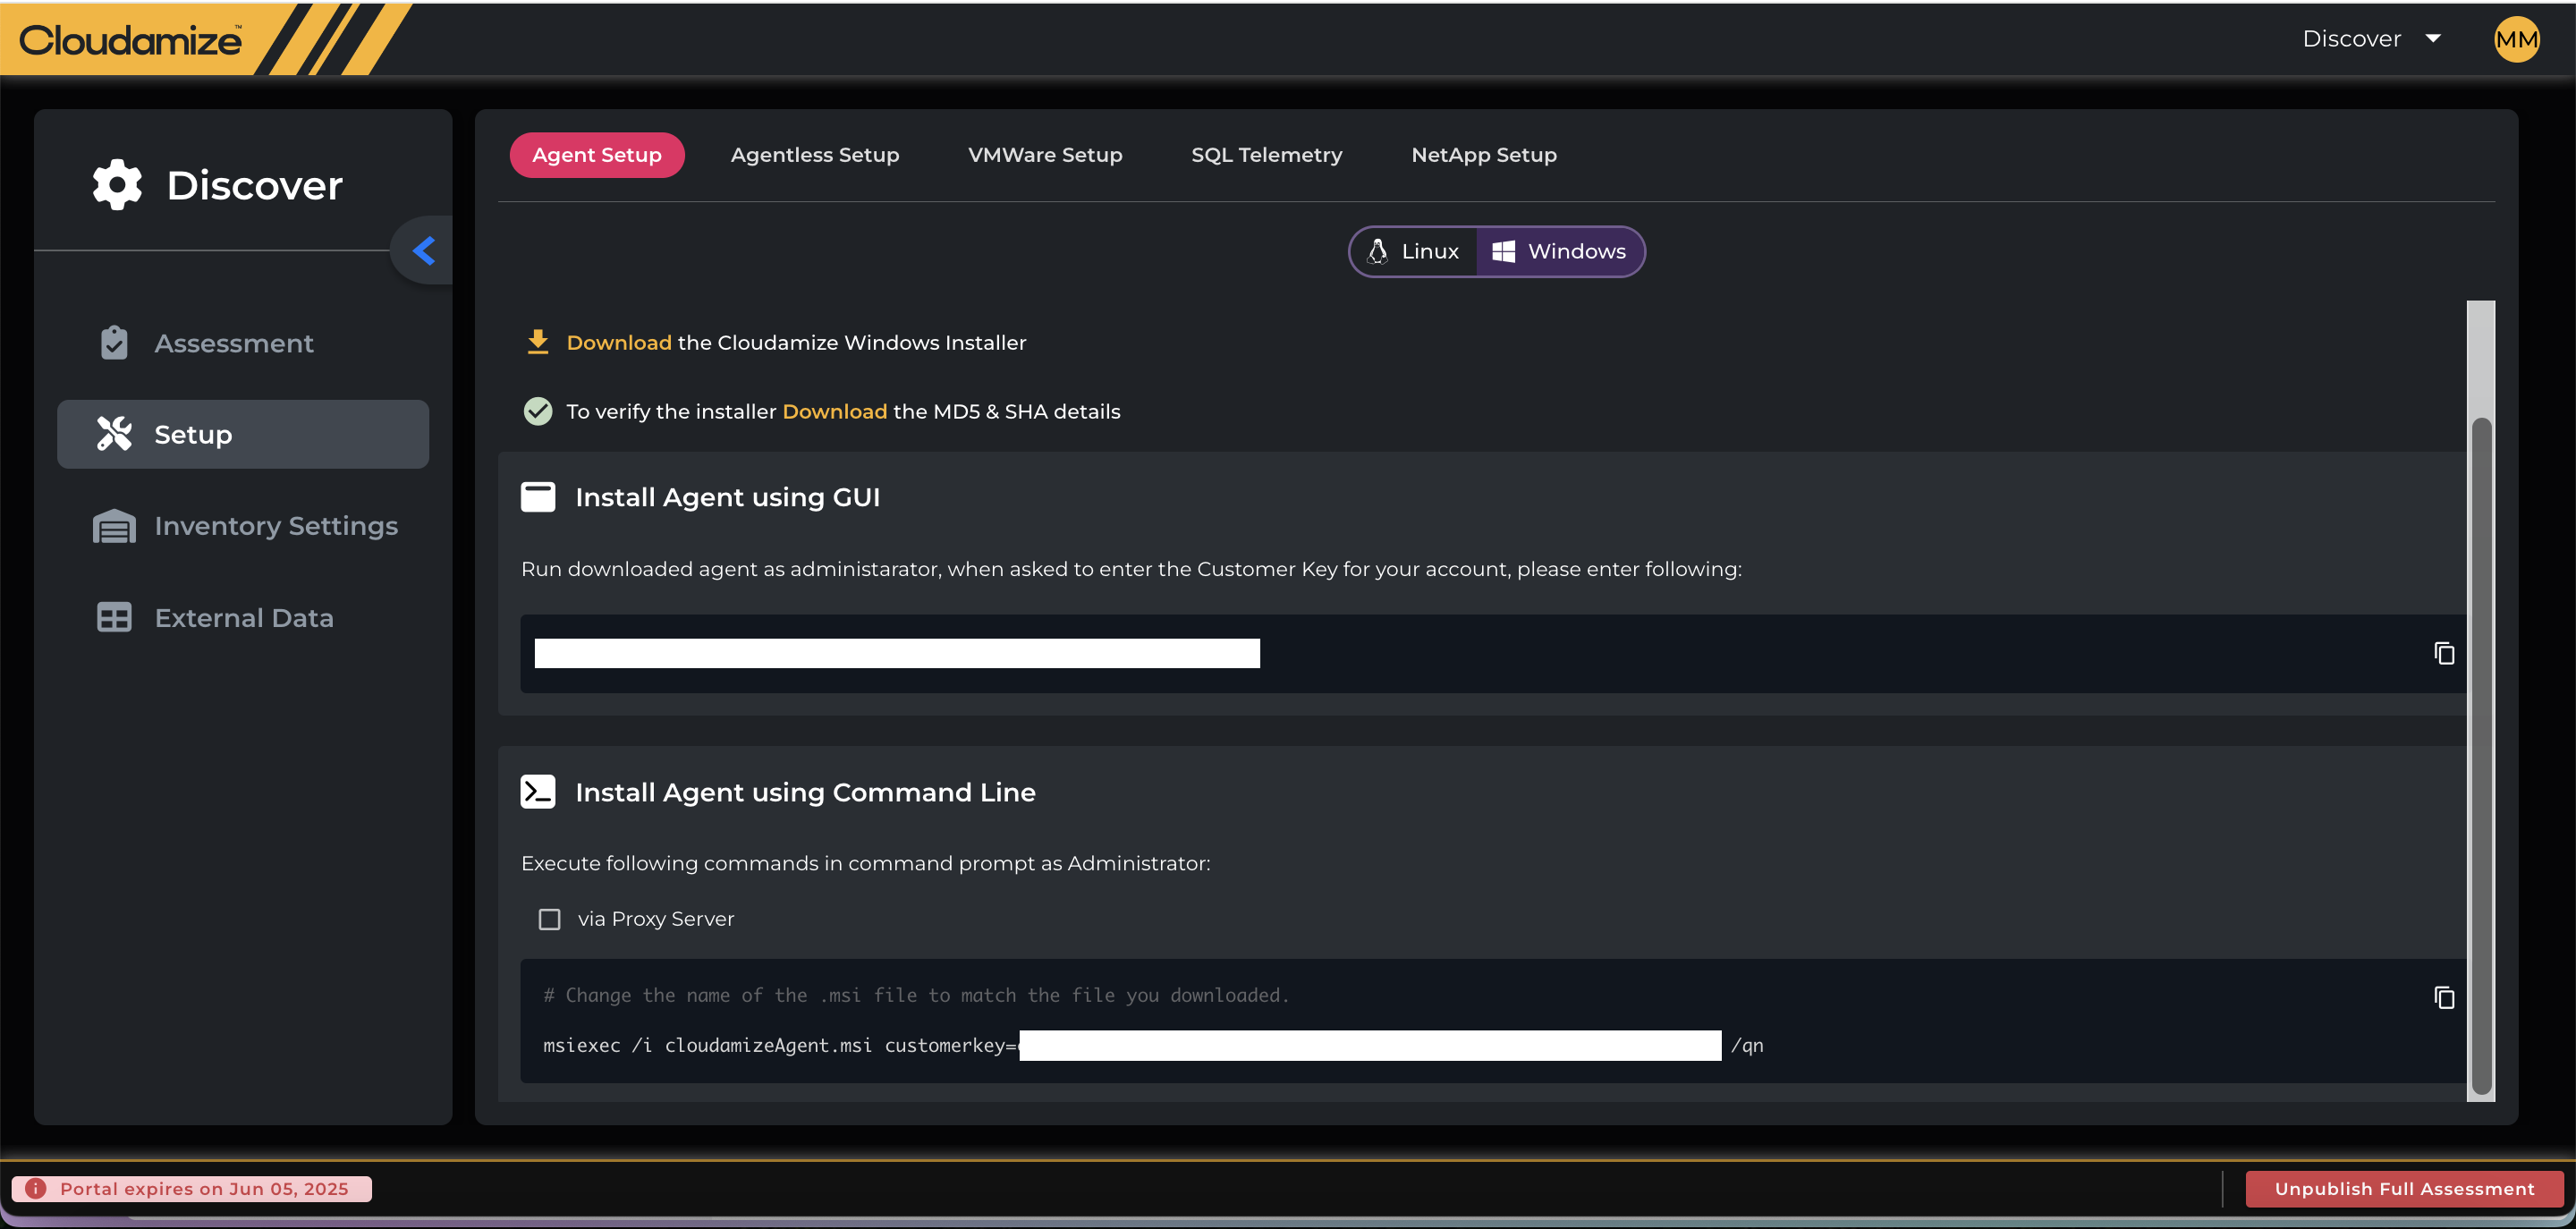Download the MD5 & SHA details link
Image resolution: width=2576 pixels, height=1229 pixels.
[x=834, y=411]
